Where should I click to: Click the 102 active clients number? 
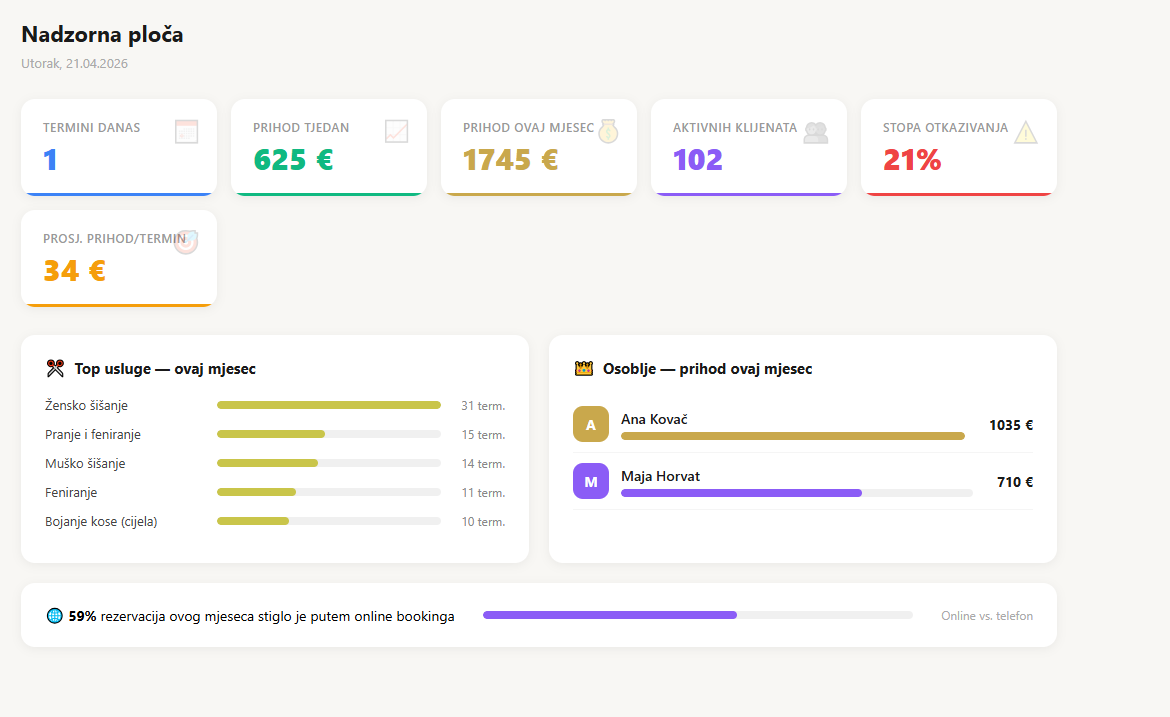tap(698, 160)
